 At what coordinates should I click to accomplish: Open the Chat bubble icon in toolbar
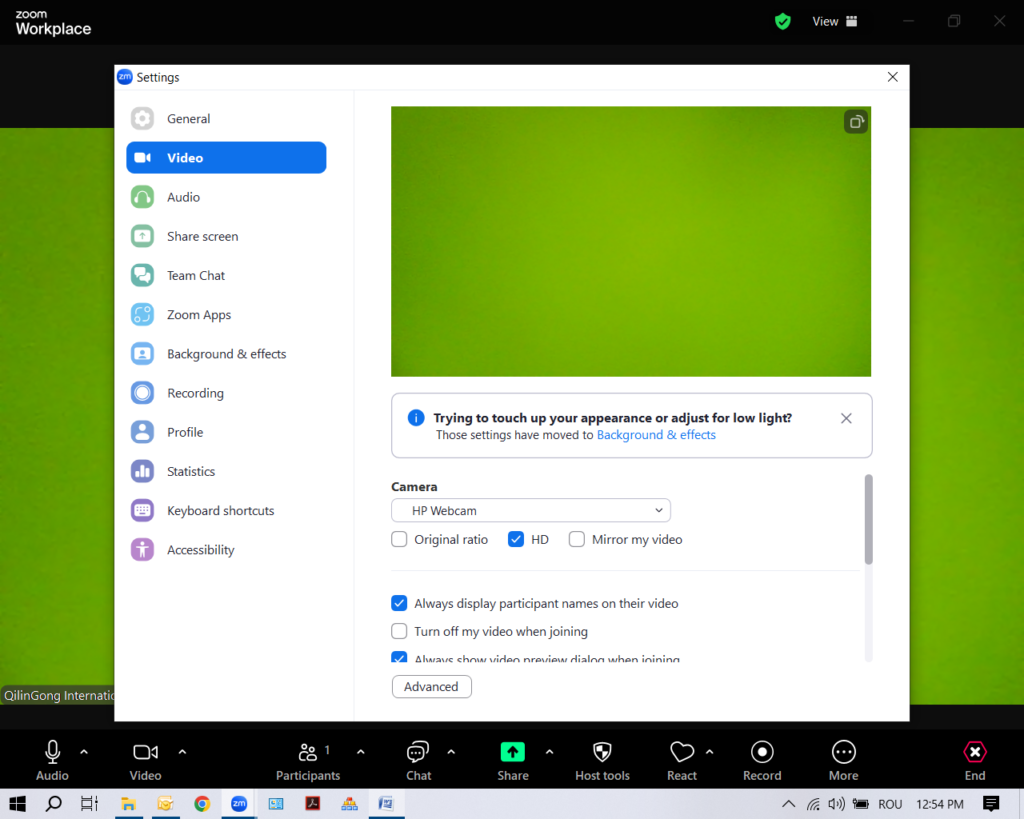point(418,752)
